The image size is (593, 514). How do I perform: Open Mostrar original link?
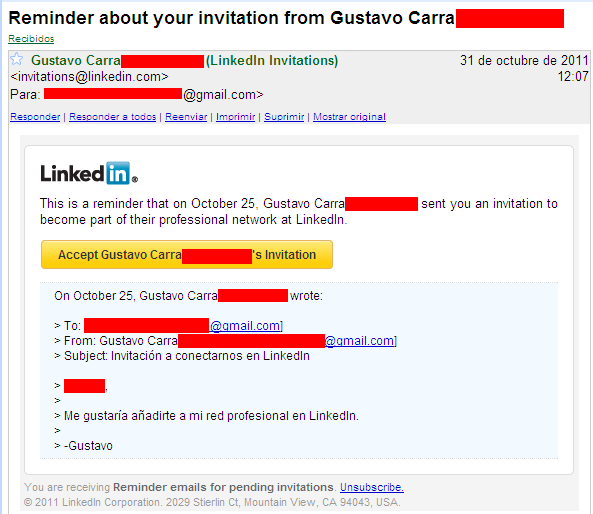point(349,116)
